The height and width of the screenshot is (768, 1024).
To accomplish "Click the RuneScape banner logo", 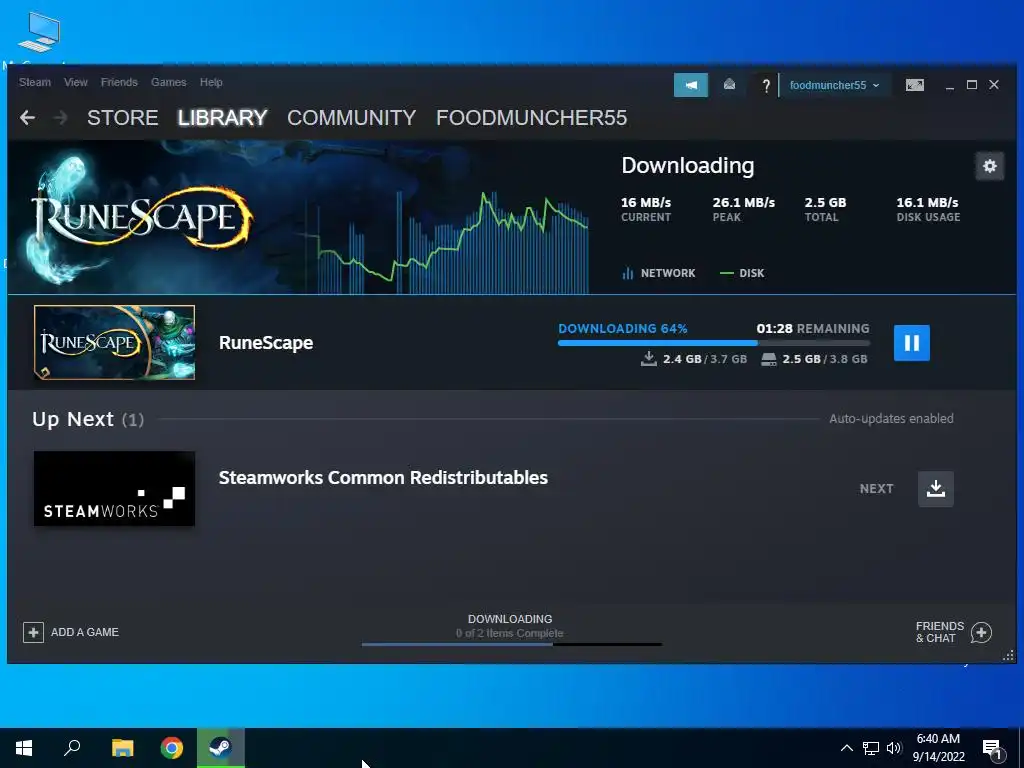I will pos(140,217).
